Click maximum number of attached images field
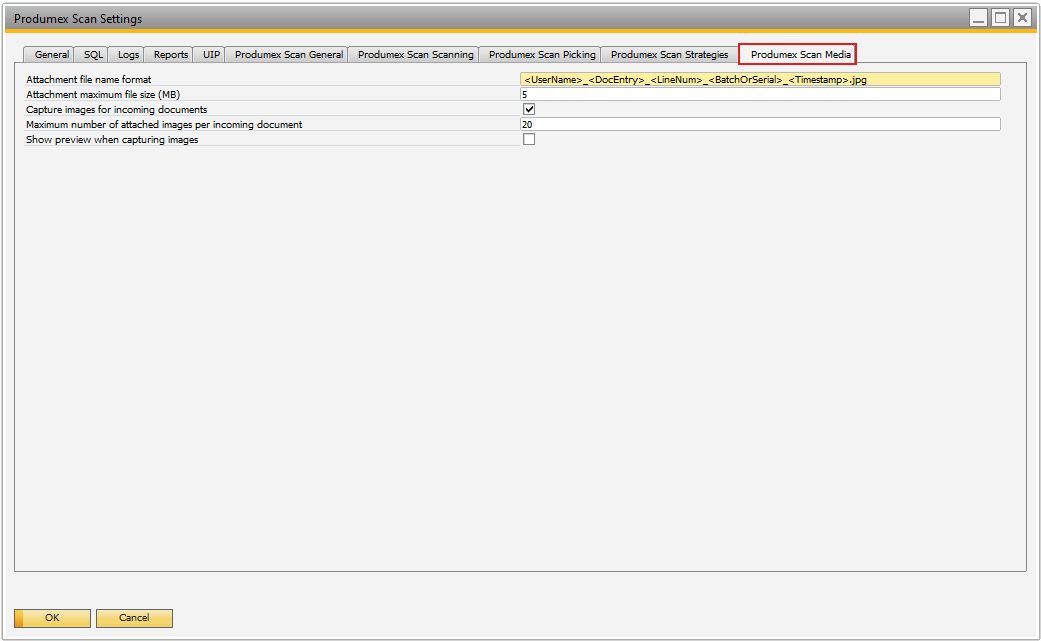1041x641 pixels. (759, 125)
